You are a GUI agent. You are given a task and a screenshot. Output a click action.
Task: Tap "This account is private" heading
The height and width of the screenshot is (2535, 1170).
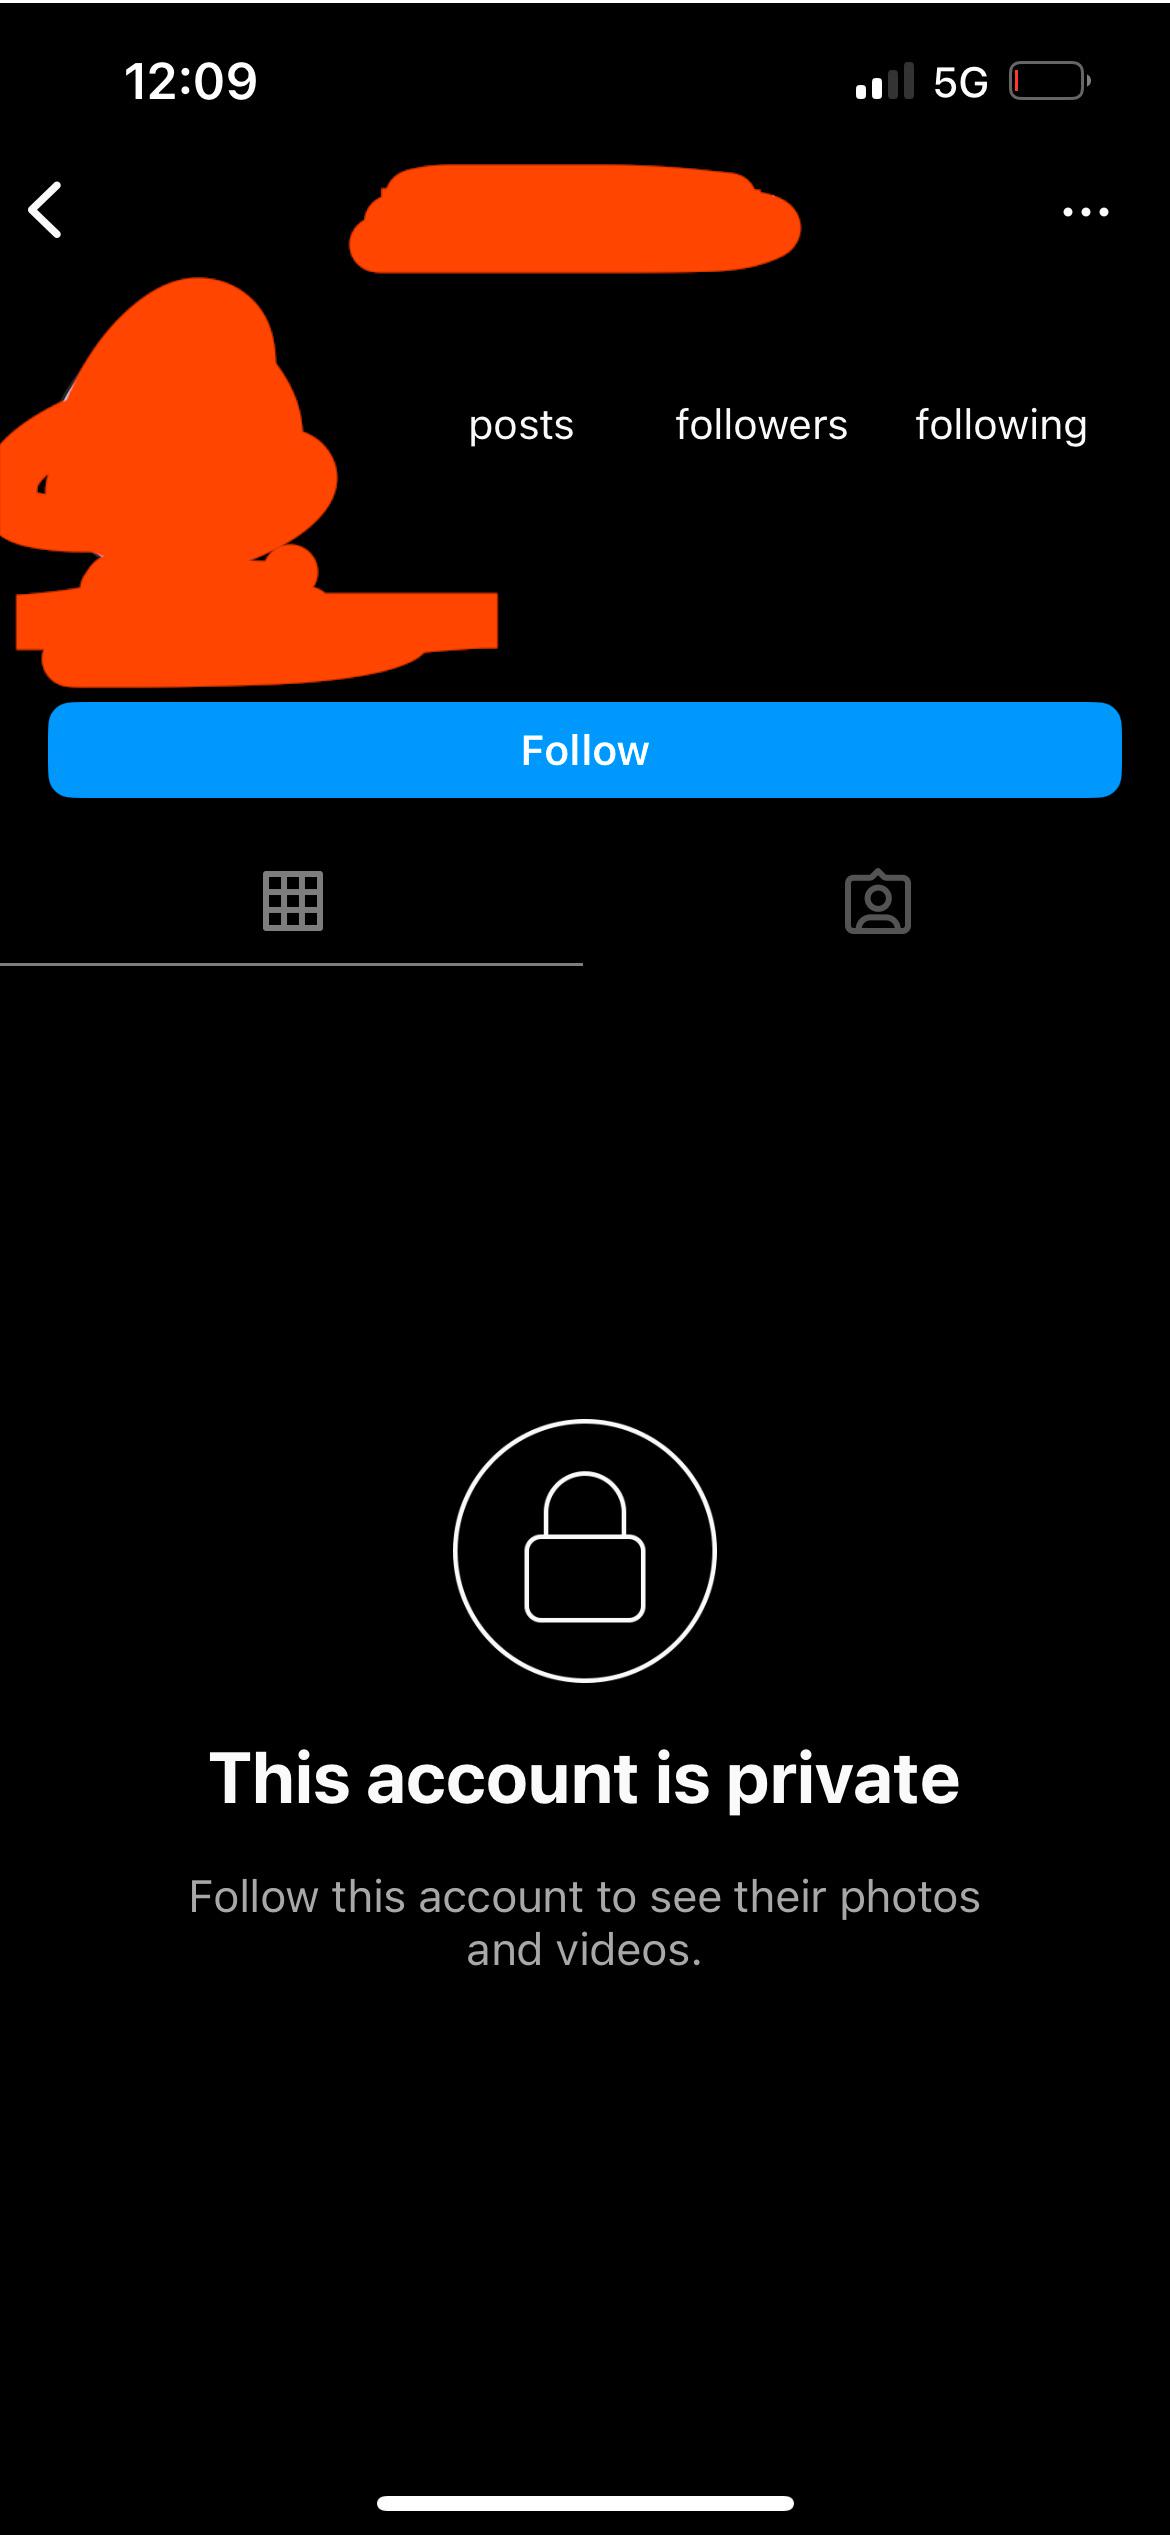(585, 1779)
